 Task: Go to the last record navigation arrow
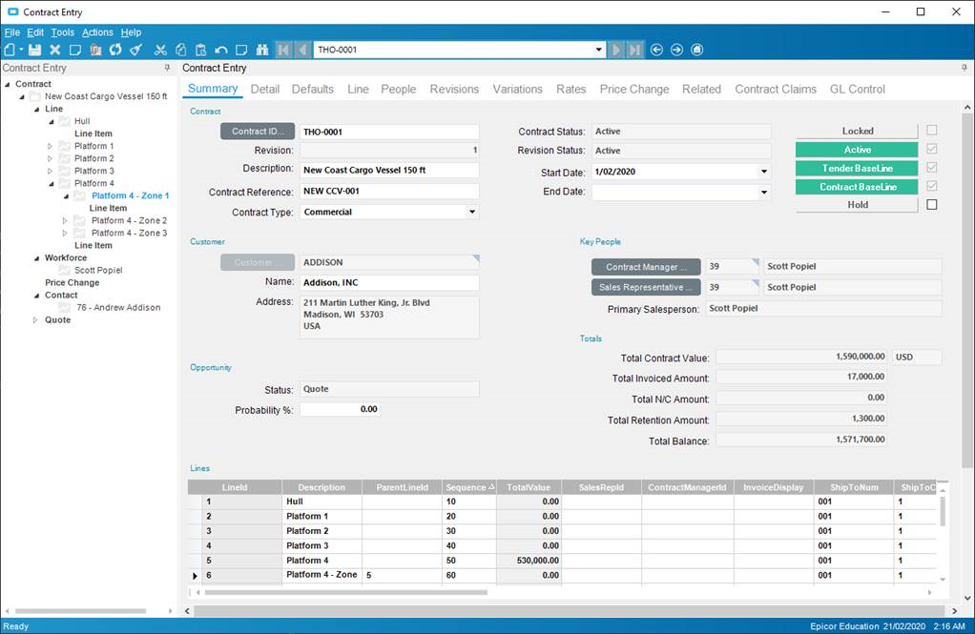click(635, 50)
